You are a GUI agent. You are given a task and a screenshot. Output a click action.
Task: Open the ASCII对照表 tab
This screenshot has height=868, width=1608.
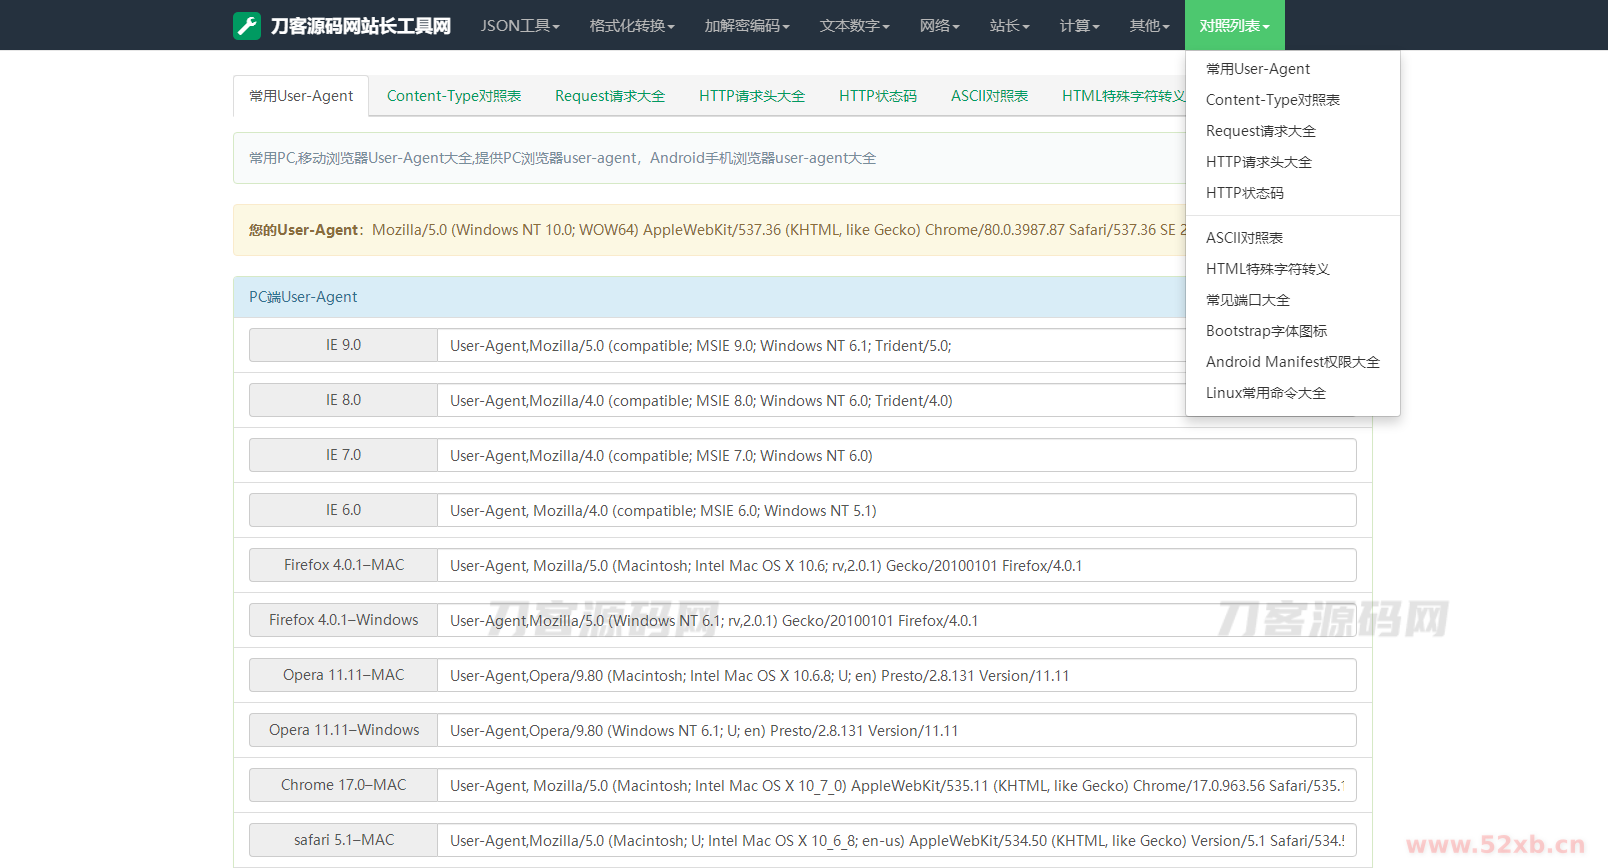click(989, 96)
